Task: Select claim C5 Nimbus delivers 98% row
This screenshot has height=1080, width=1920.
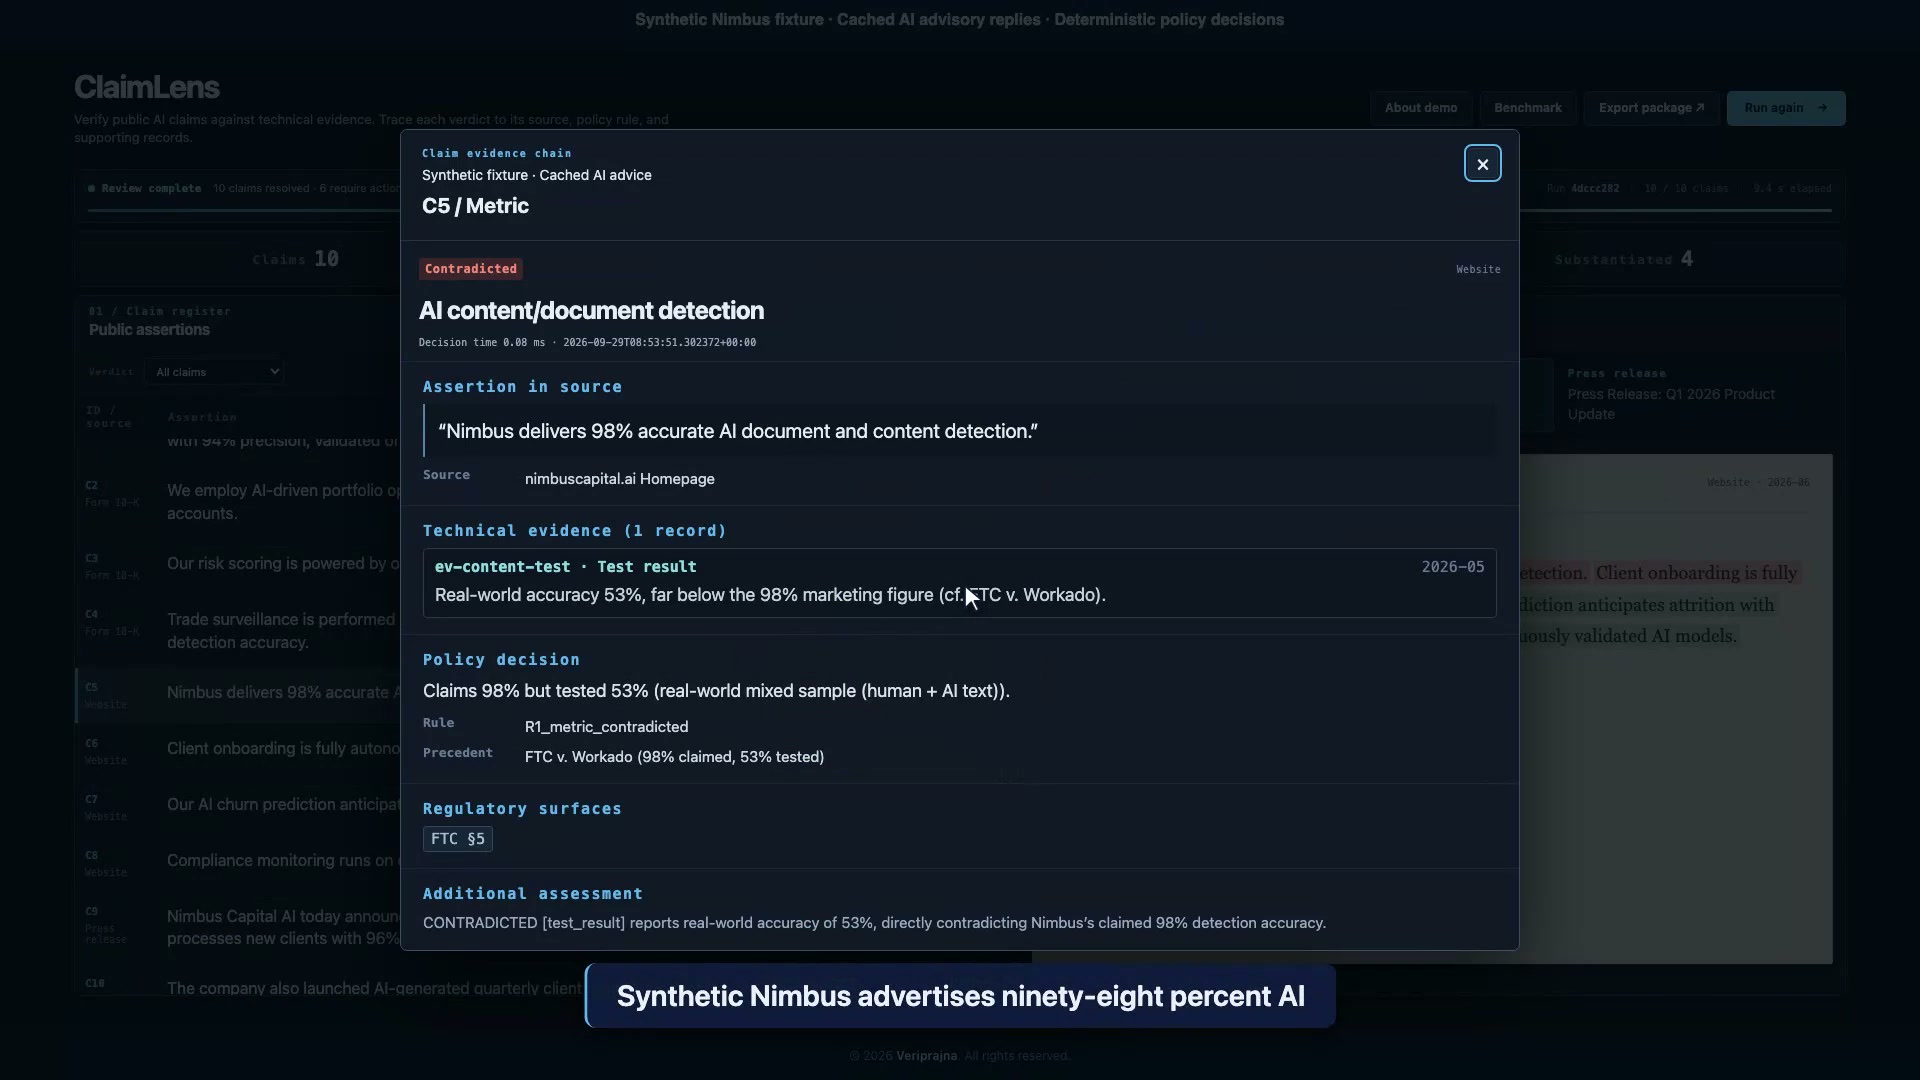Action: tap(240, 694)
